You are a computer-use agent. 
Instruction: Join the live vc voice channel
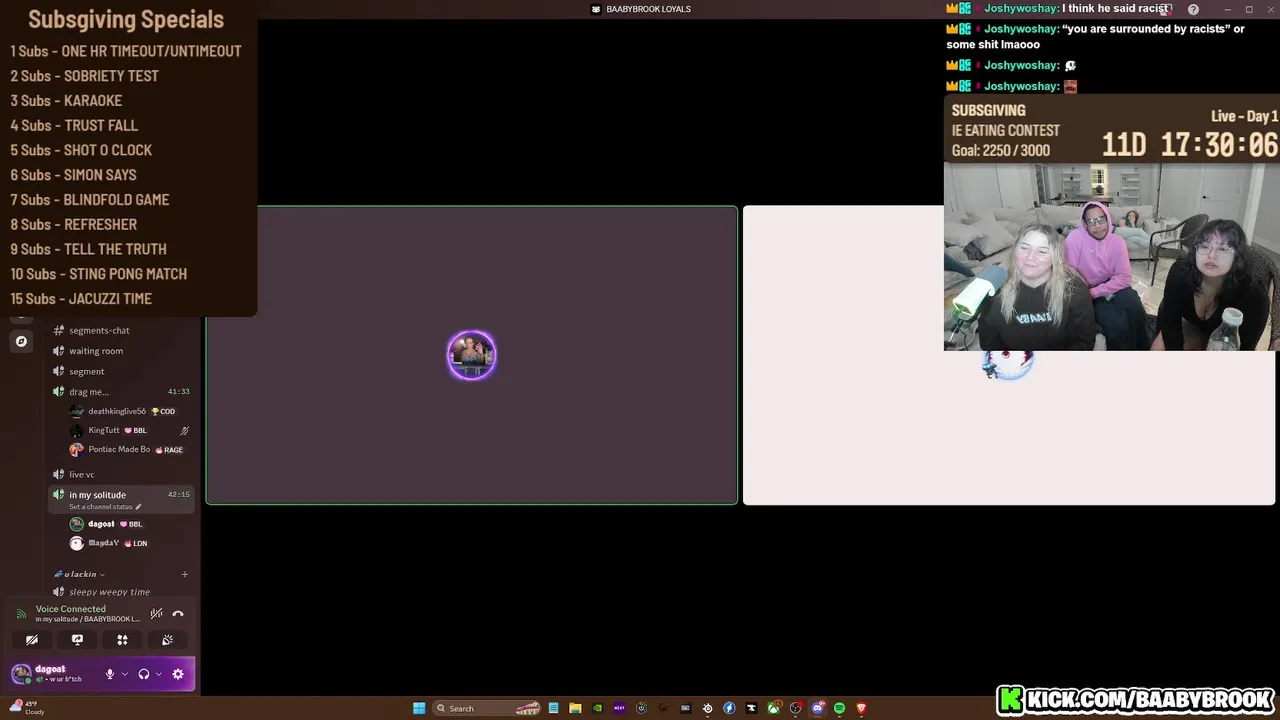[x=82, y=474]
